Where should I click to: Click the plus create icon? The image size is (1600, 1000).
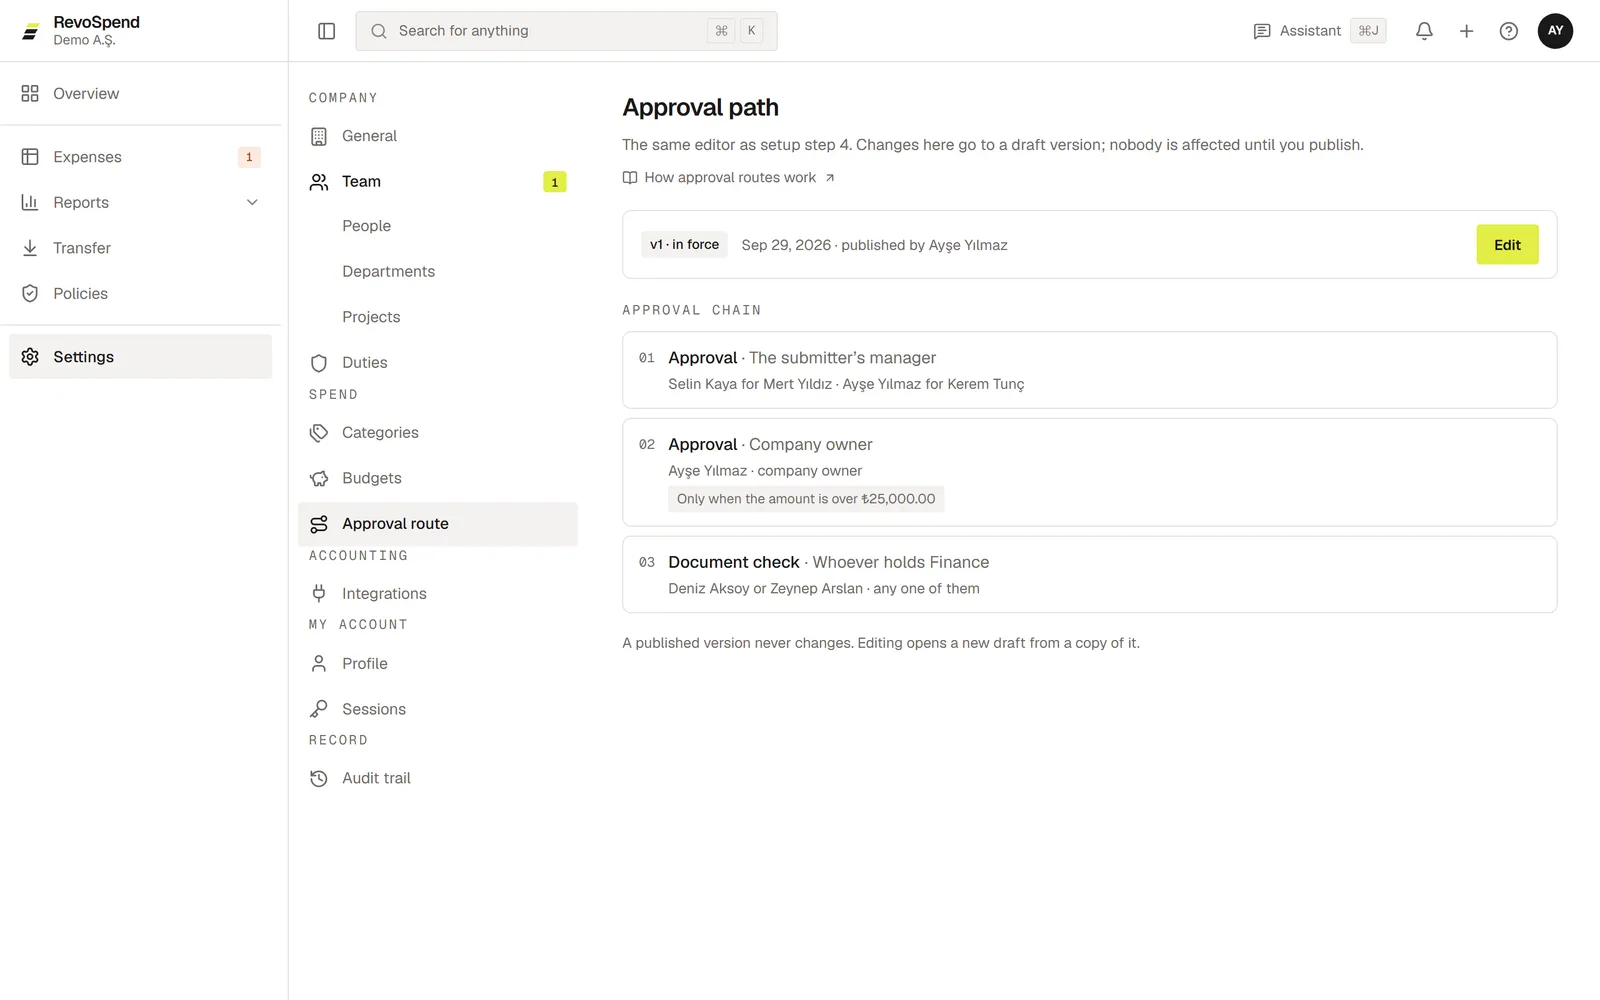[x=1466, y=31]
